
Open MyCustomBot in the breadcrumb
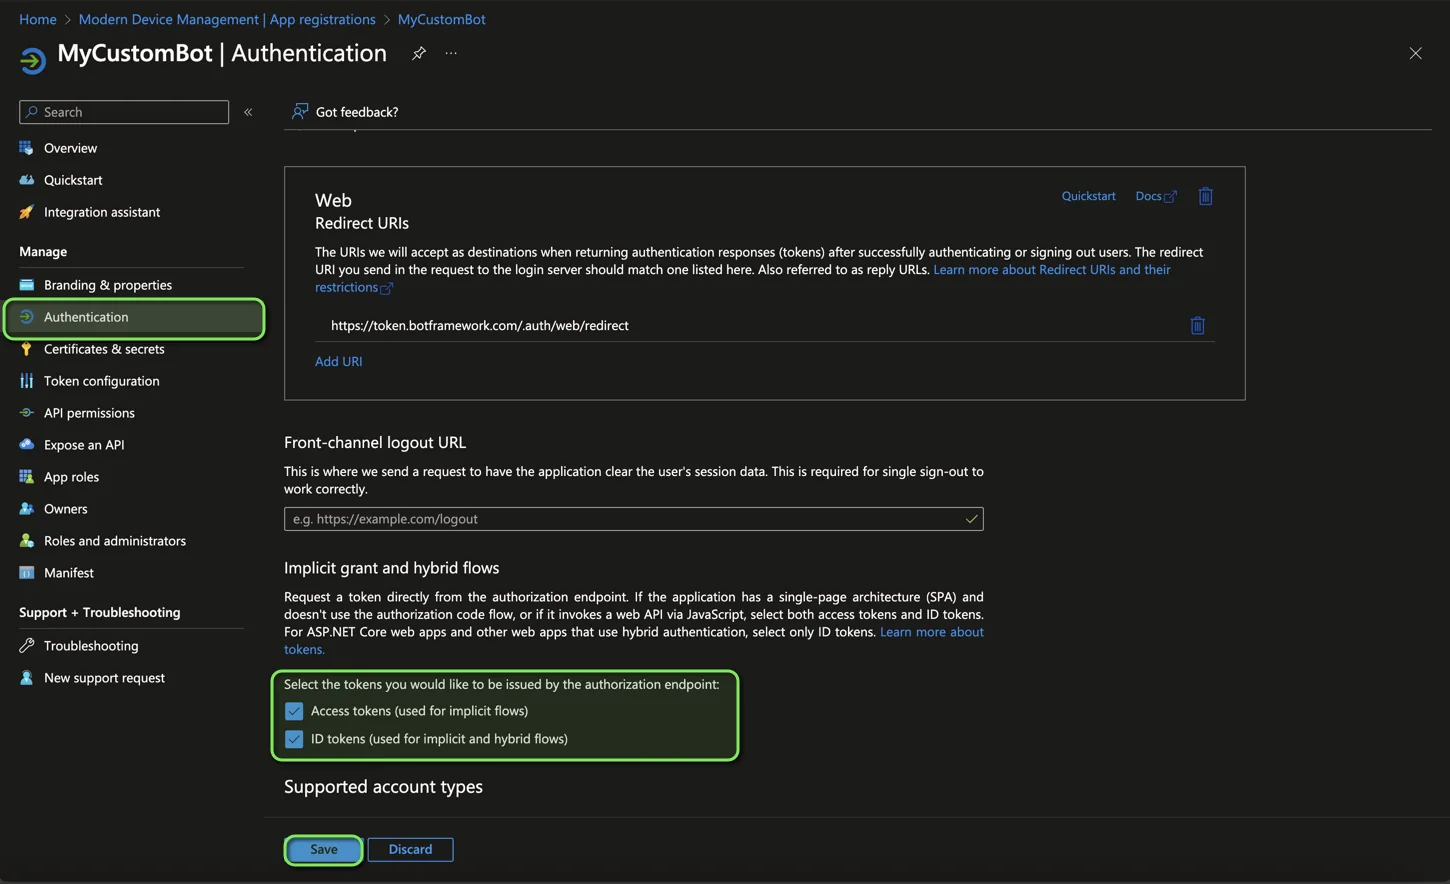[441, 19]
